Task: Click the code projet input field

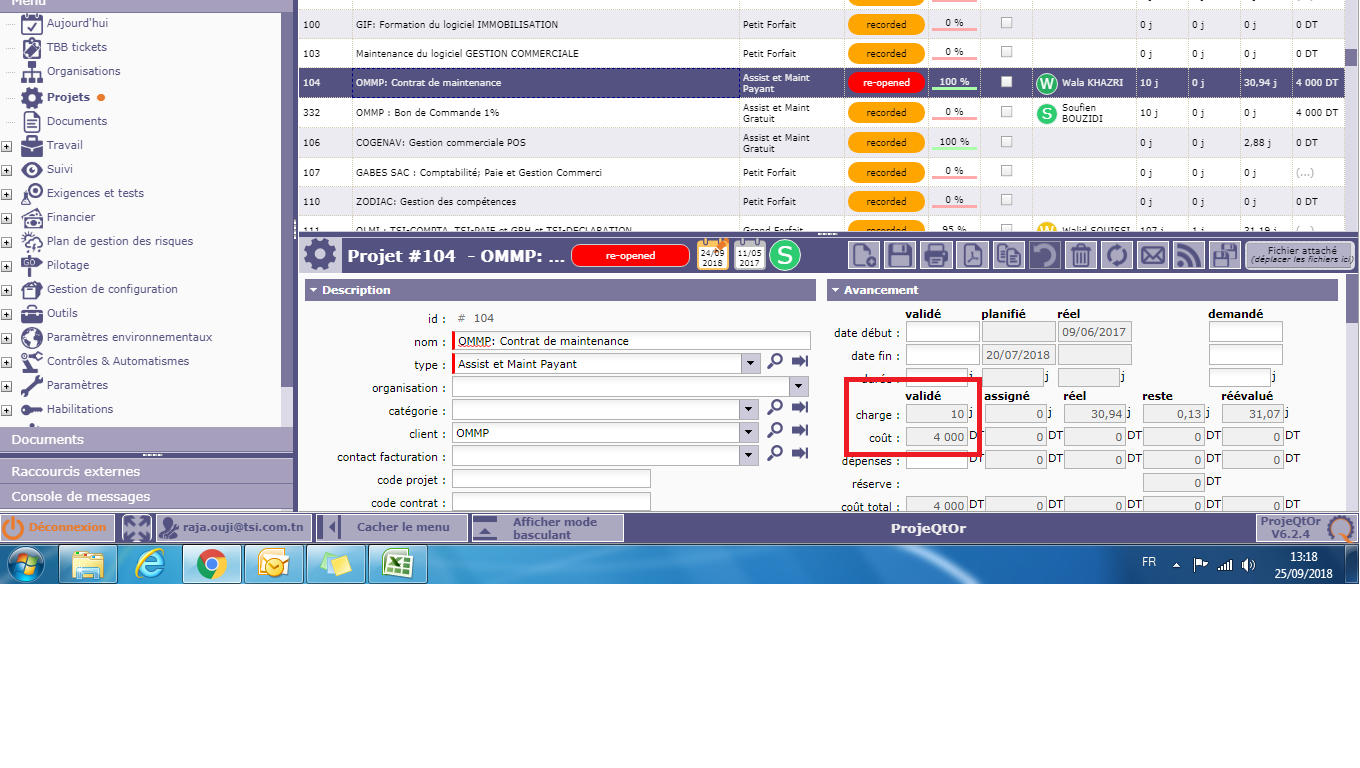Action: point(551,479)
